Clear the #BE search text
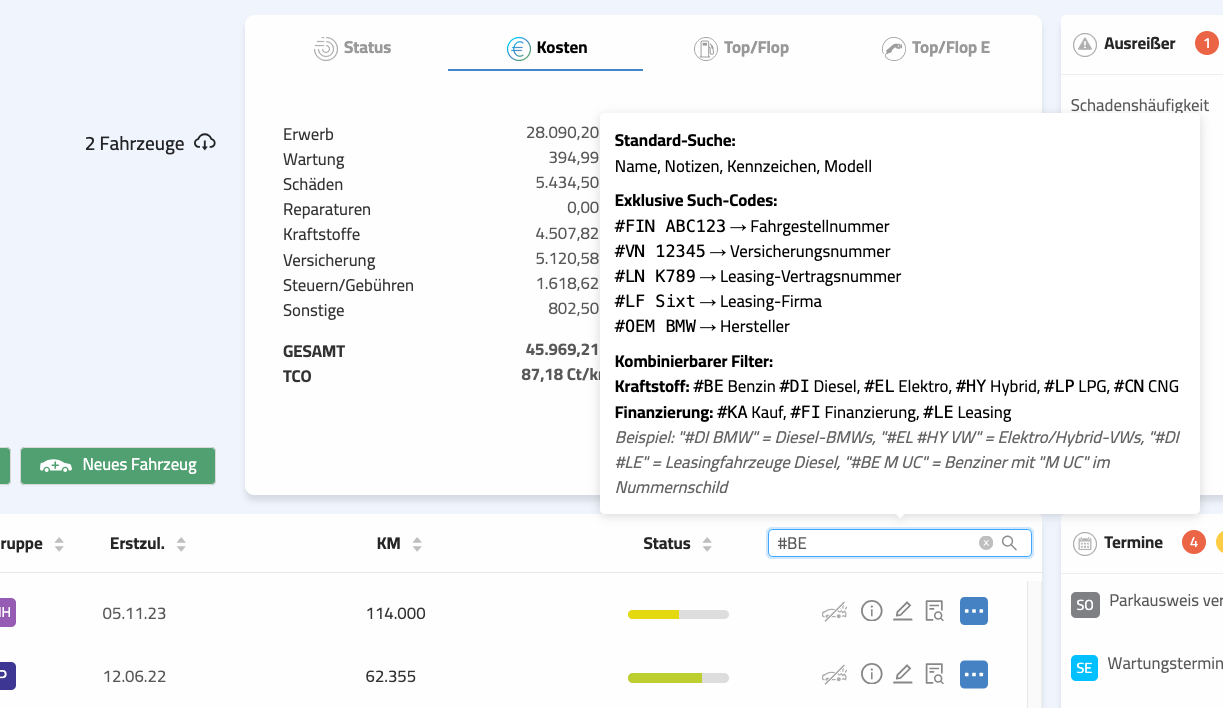This screenshot has width=1223, height=708. tap(986, 543)
